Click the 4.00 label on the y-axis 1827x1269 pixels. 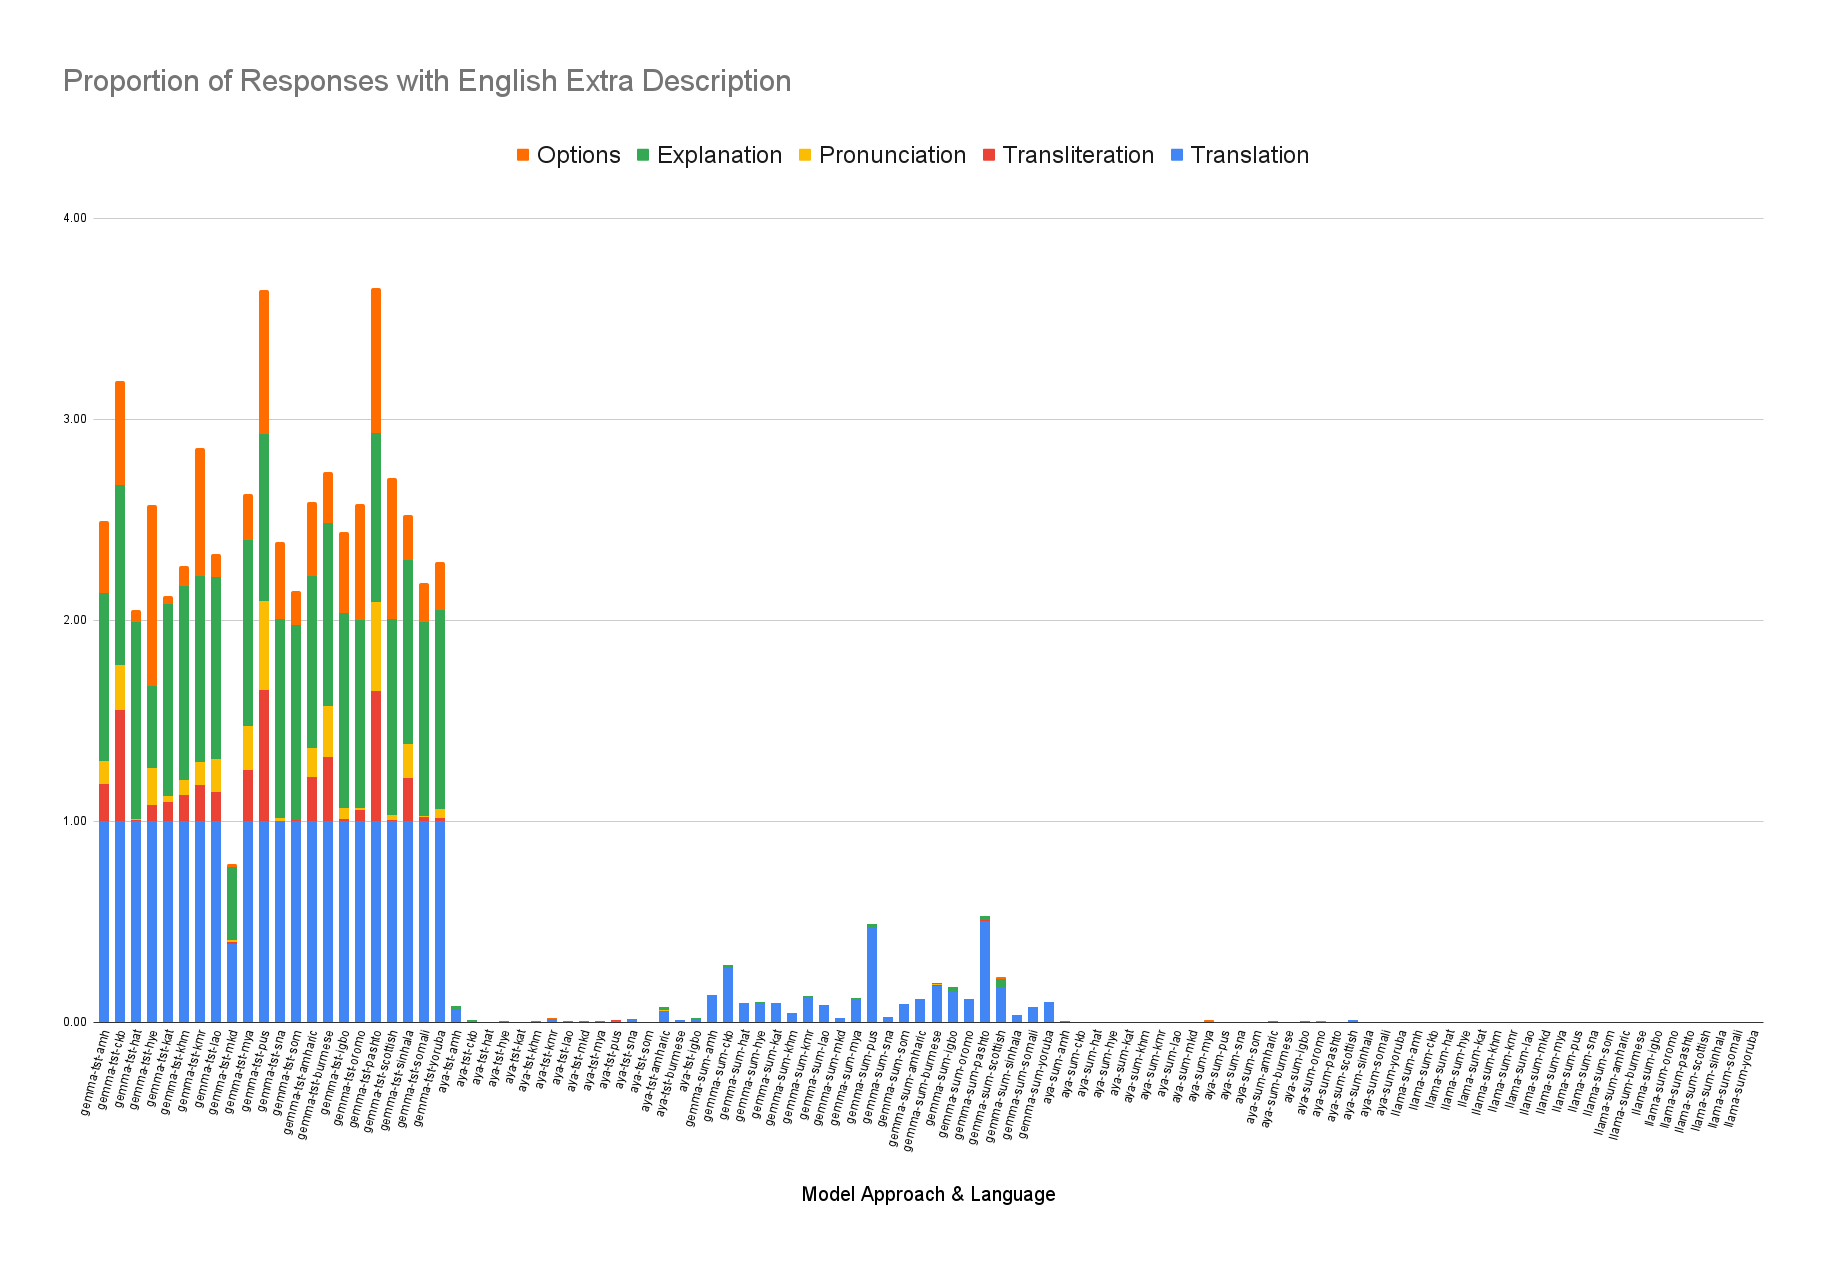pos(73,216)
